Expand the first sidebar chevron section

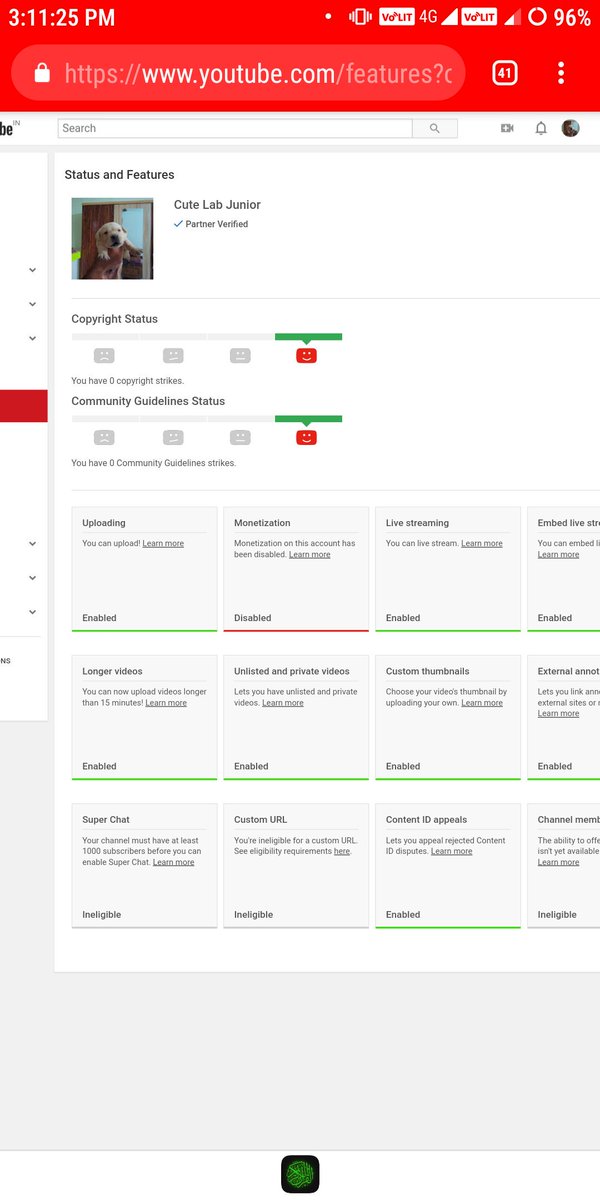click(32, 270)
